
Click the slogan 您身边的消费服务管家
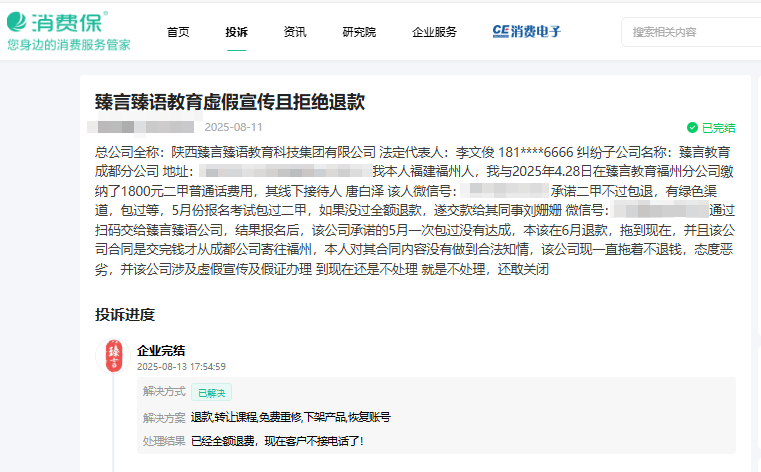pyautogui.click(x=69, y=45)
